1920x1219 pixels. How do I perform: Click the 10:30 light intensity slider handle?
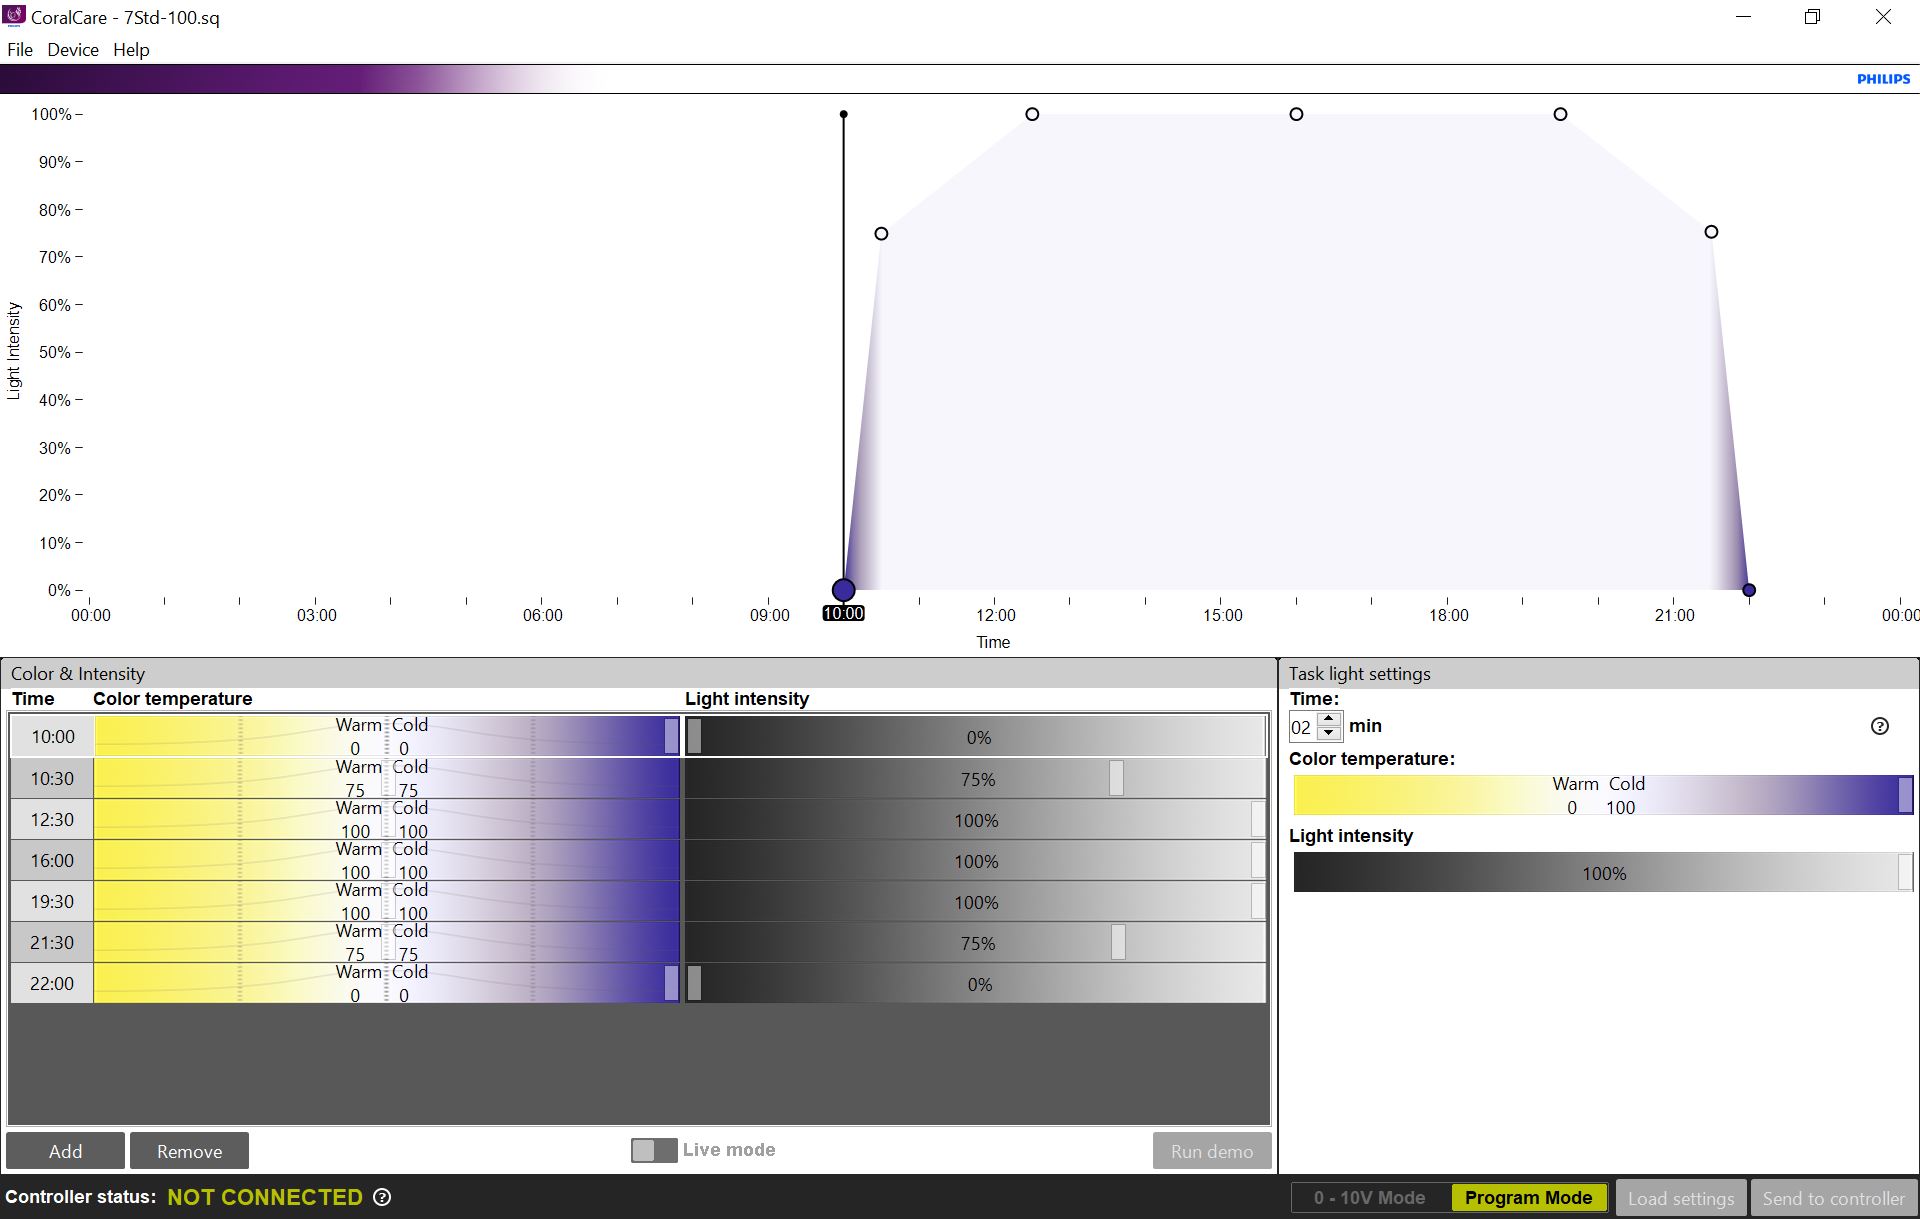(1116, 778)
